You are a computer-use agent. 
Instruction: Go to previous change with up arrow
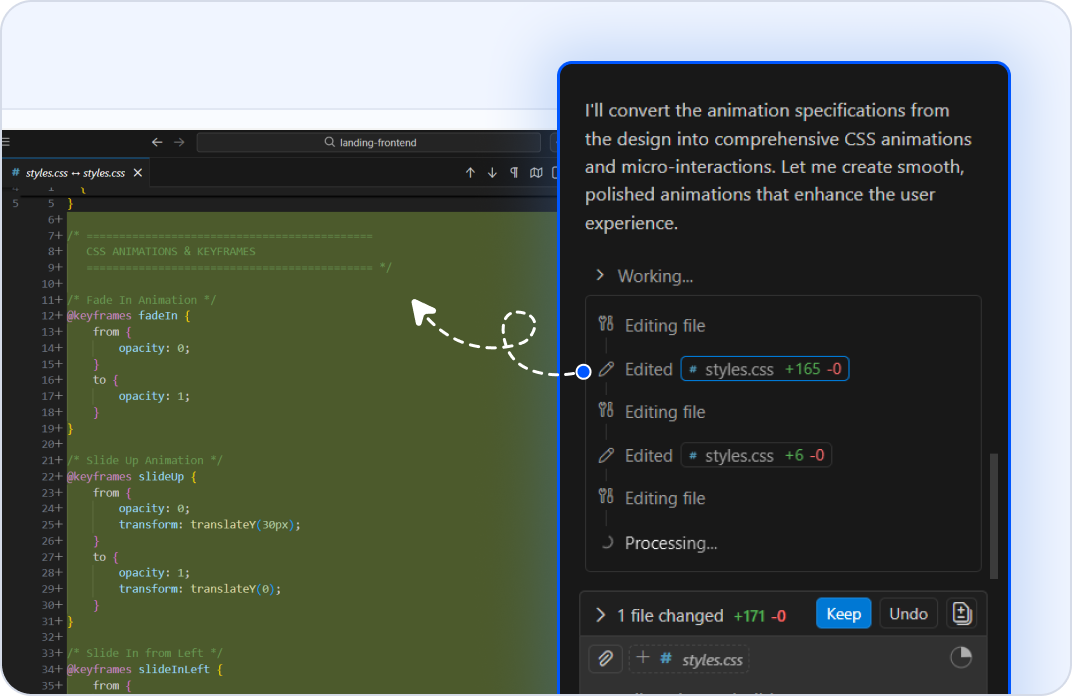[470, 172]
